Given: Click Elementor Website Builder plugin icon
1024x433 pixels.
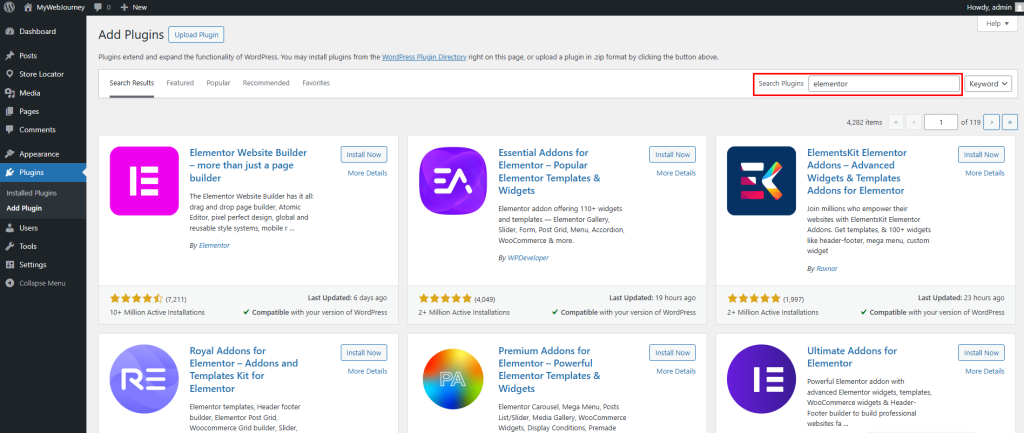Looking at the screenshot, I should point(144,181).
